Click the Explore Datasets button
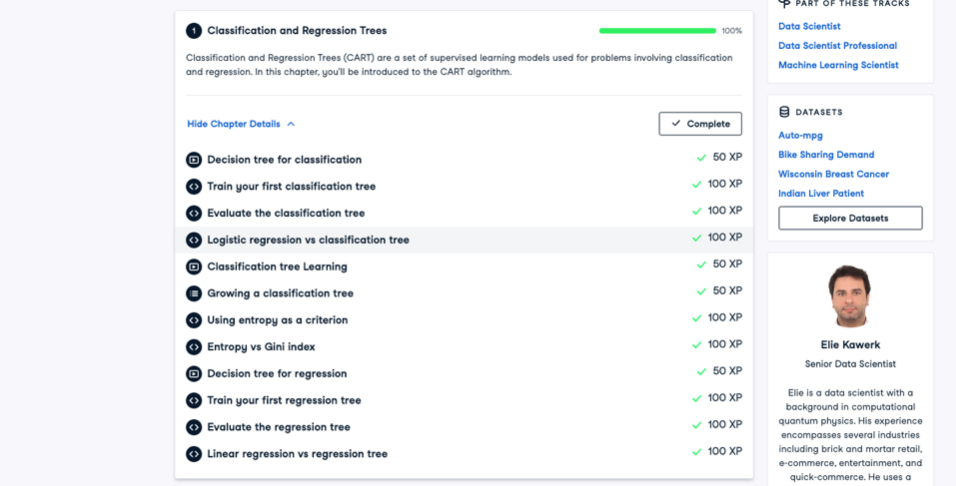The image size is (956, 486). click(x=850, y=218)
